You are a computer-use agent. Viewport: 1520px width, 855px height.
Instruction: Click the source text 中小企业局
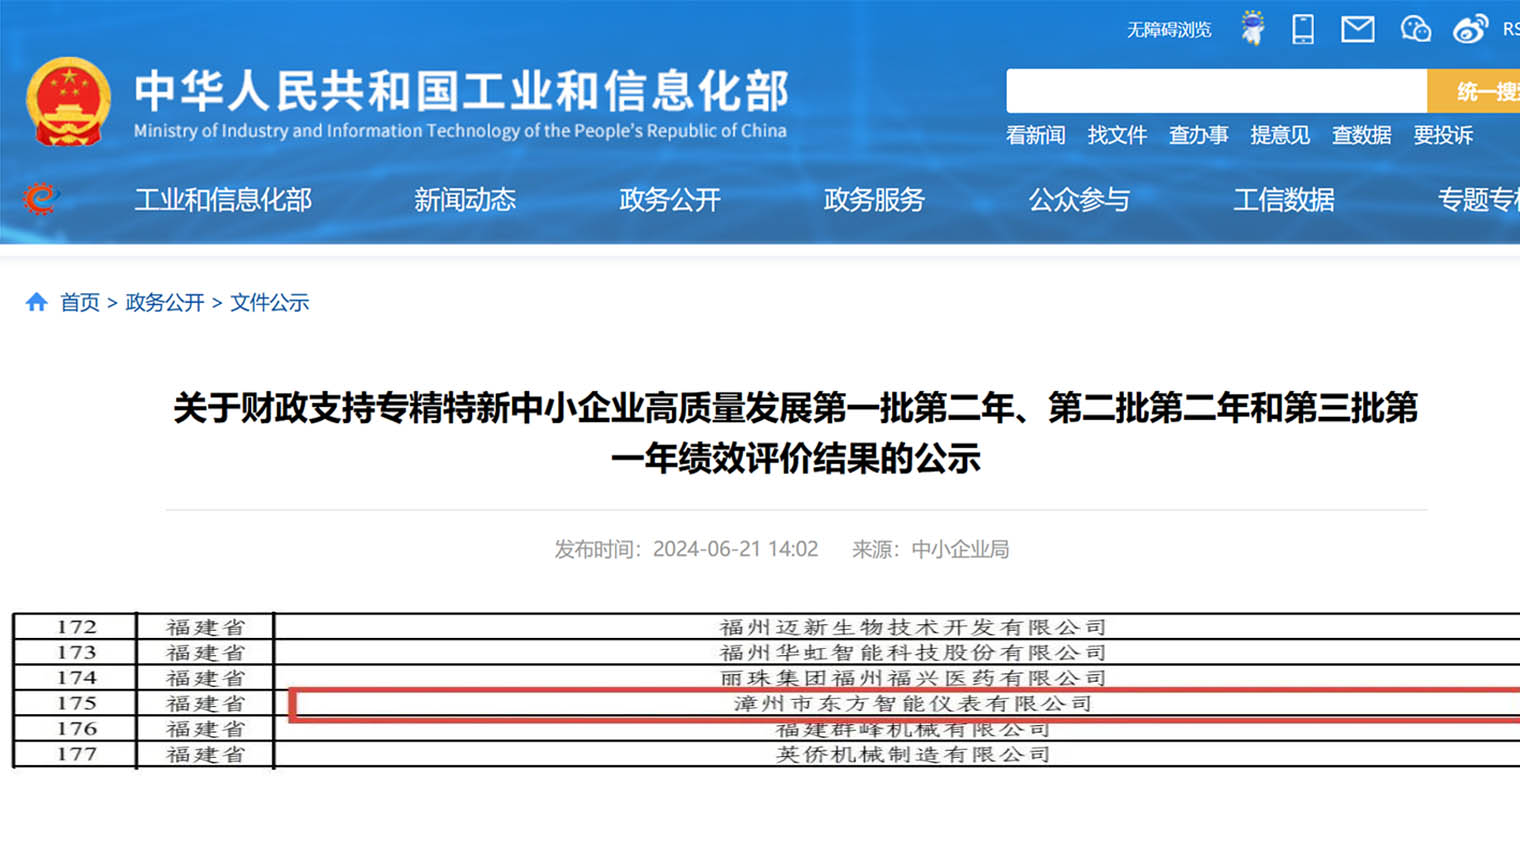coord(960,549)
